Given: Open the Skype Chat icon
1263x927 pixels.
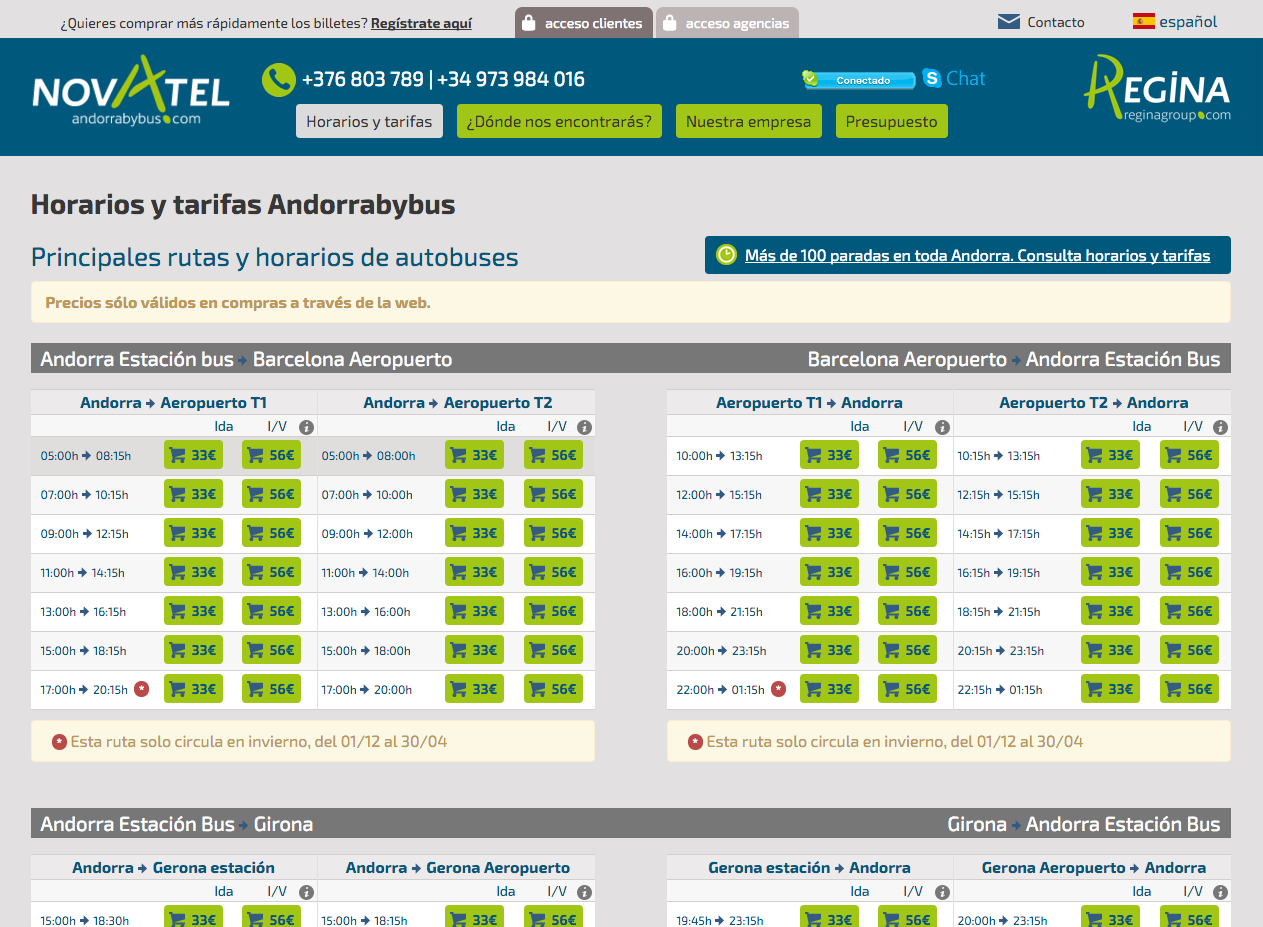Looking at the screenshot, I should click(x=932, y=78).
